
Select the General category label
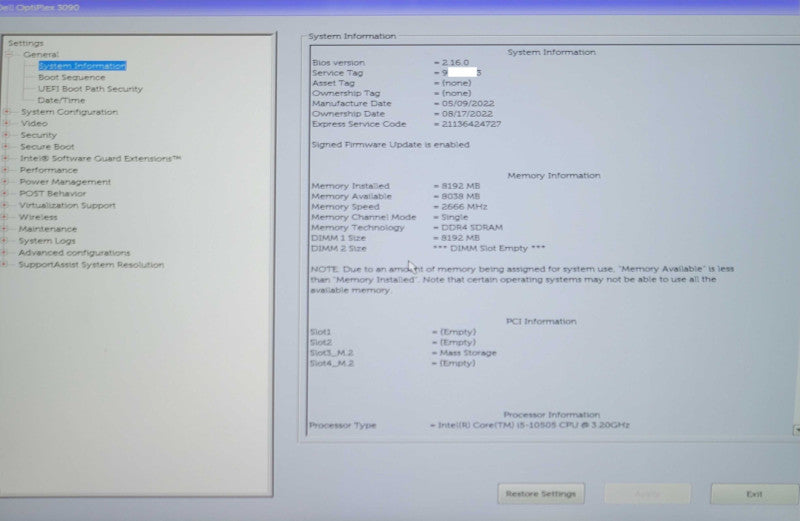click(41, 55)
